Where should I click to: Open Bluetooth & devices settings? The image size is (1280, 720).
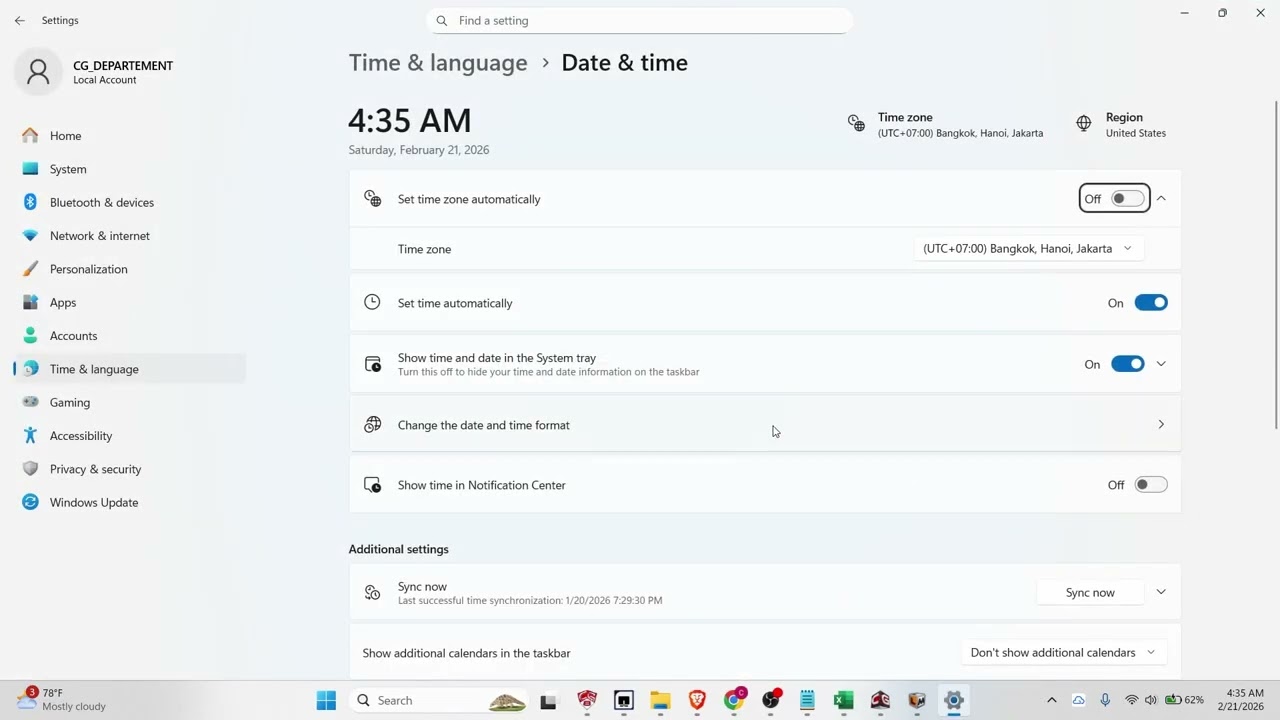130,202
